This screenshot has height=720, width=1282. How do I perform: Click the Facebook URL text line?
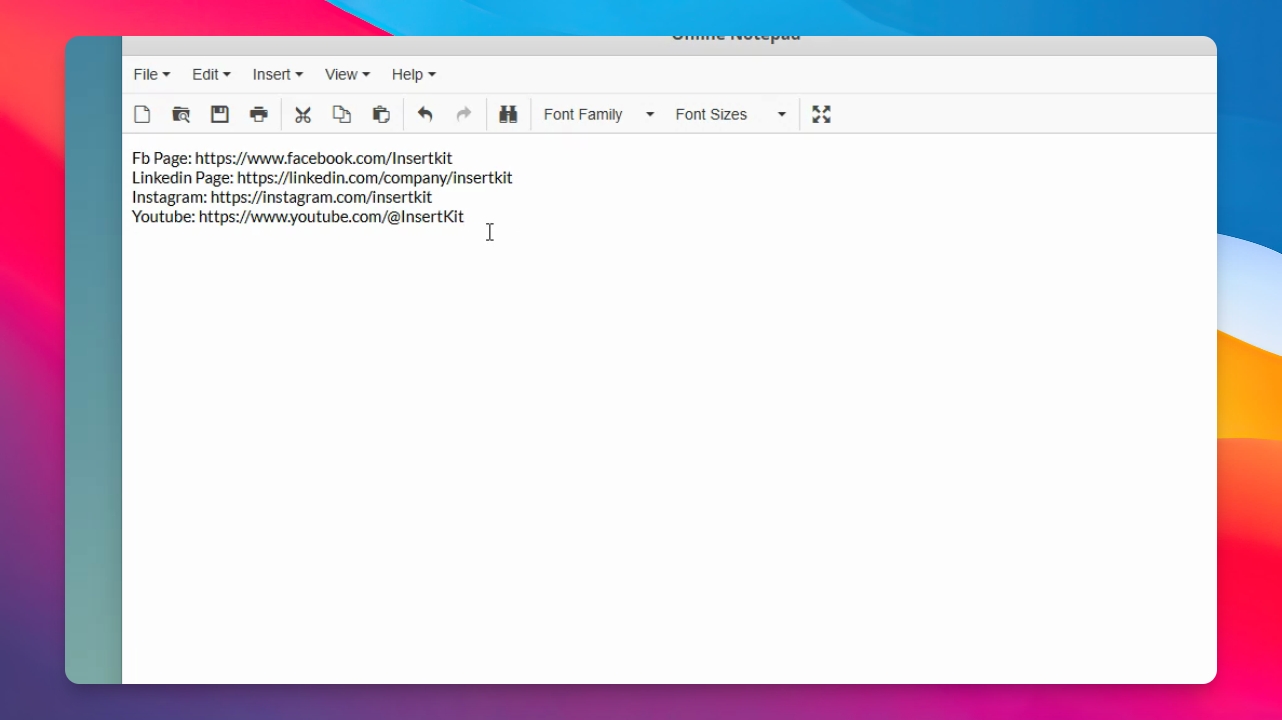pos(292,158)
